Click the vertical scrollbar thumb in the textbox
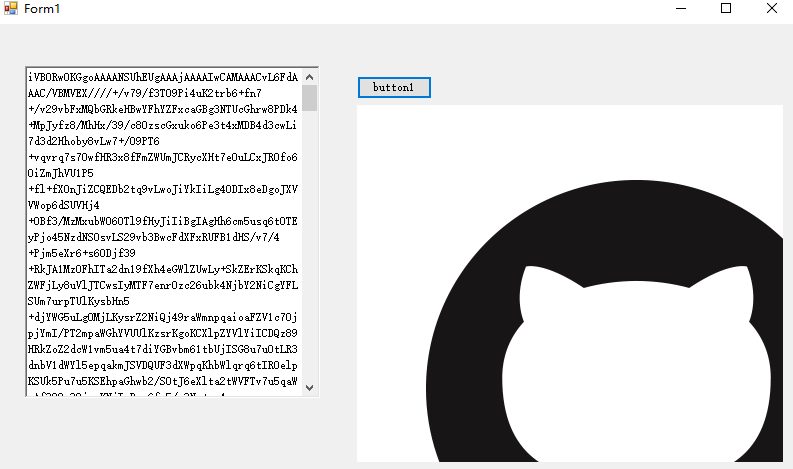The image size is (793, 469). [310, 98]
